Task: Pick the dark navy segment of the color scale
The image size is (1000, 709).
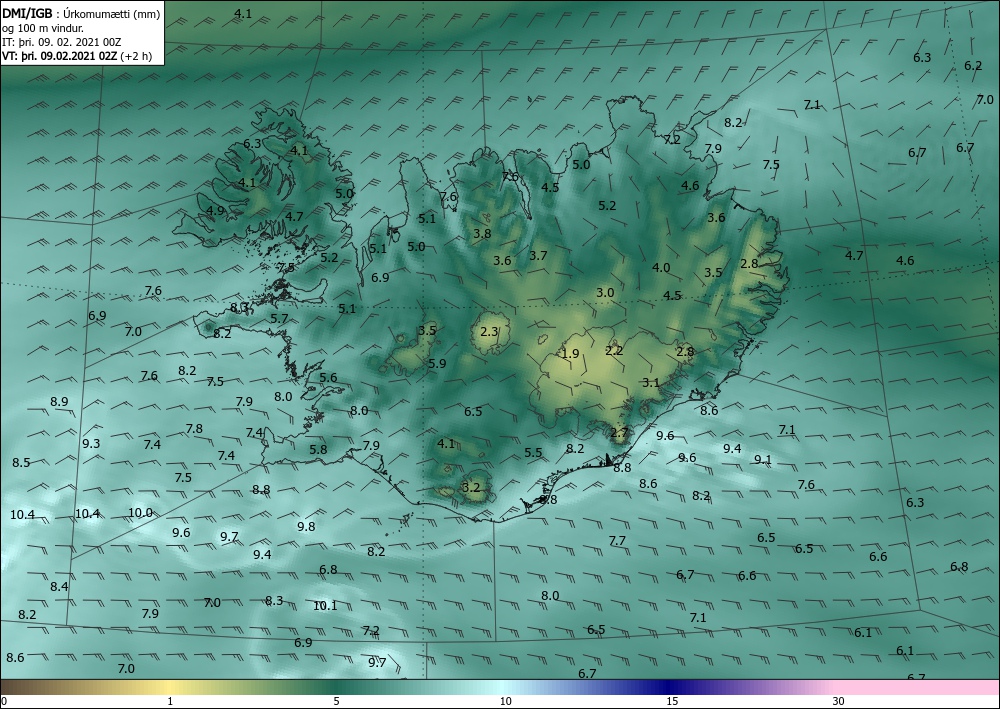Action: point(670,687)
